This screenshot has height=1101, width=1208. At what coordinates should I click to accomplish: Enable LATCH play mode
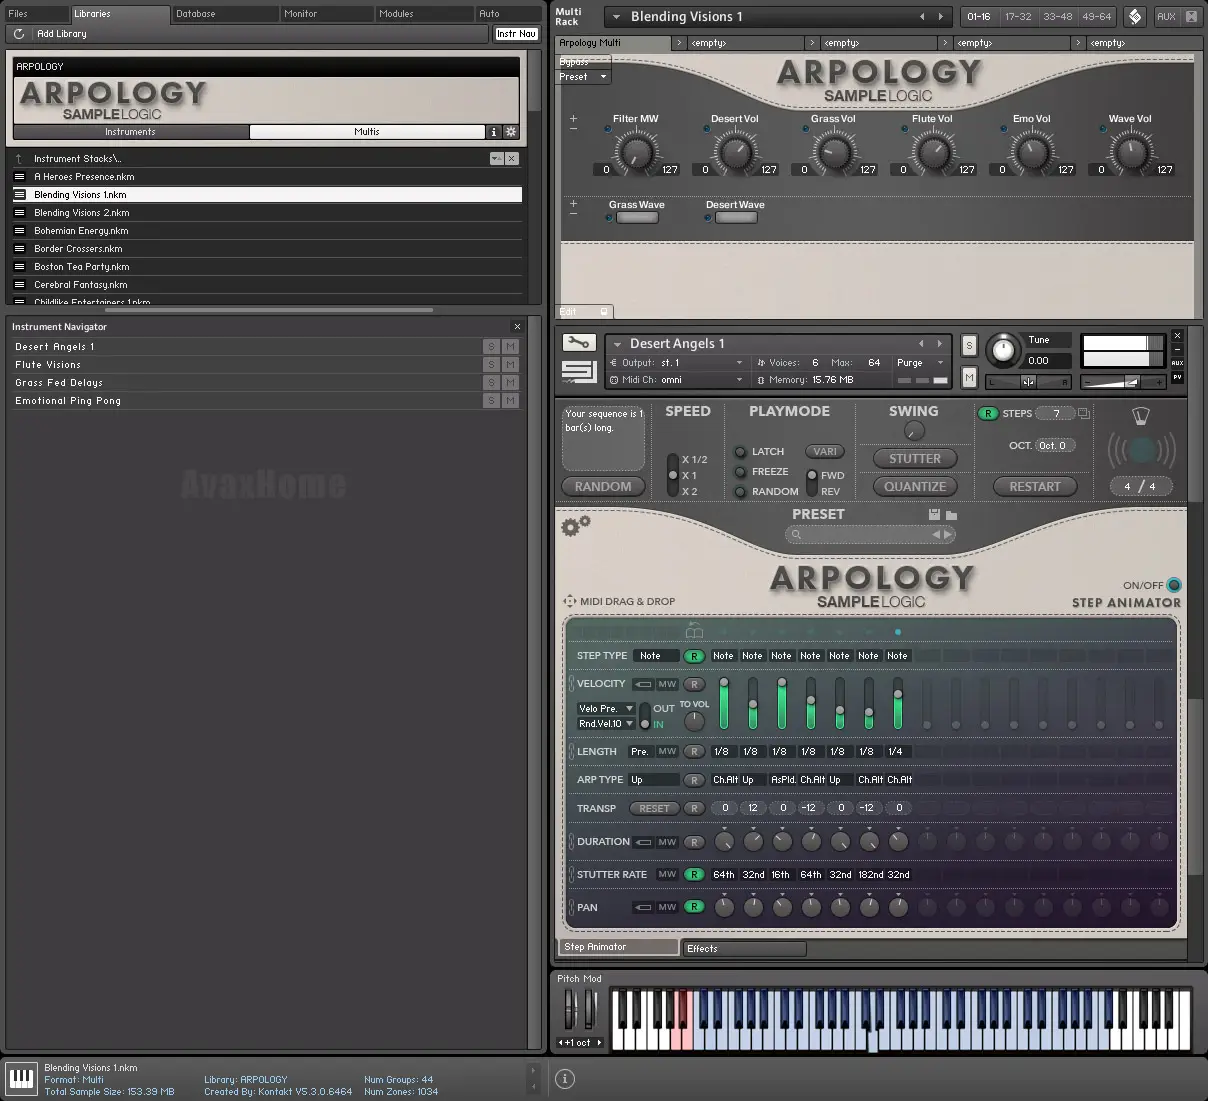point(740,452)
